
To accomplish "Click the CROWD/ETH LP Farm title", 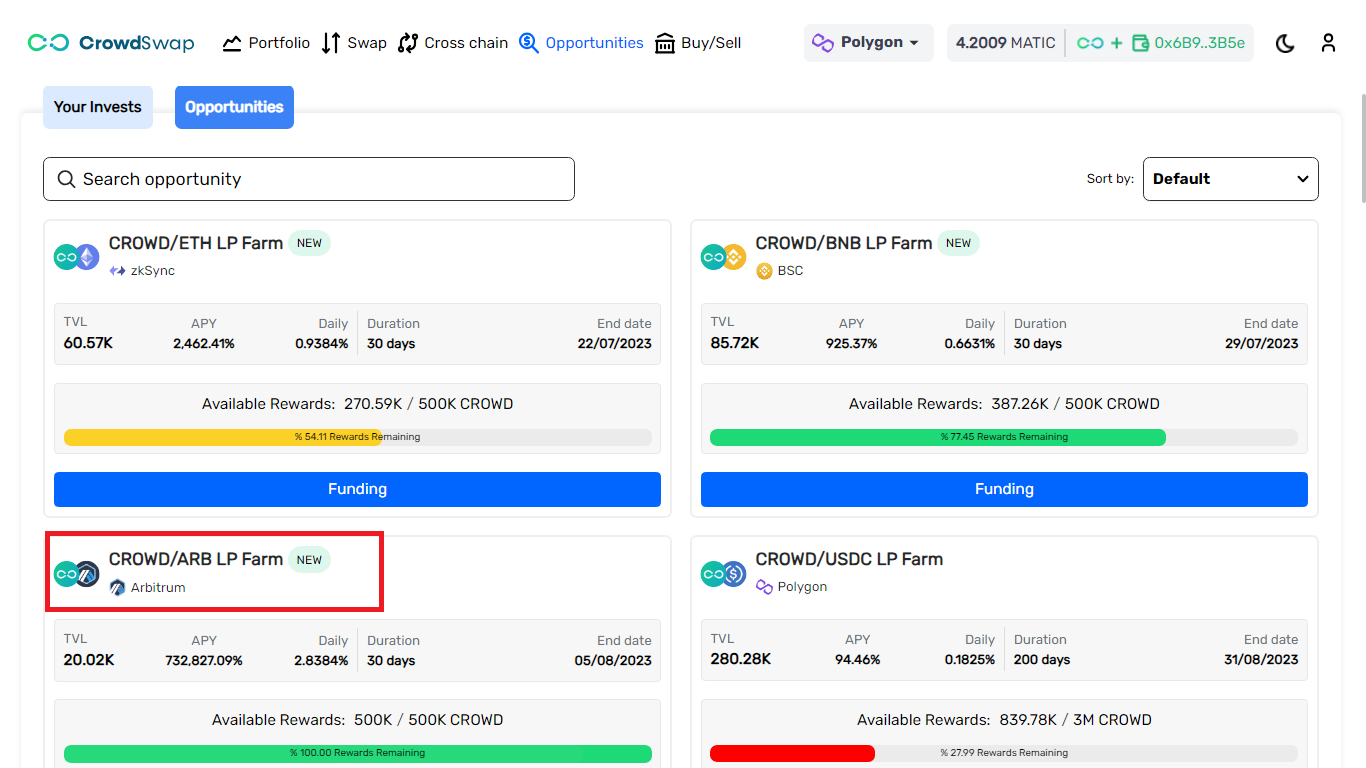I will [196, 243].
